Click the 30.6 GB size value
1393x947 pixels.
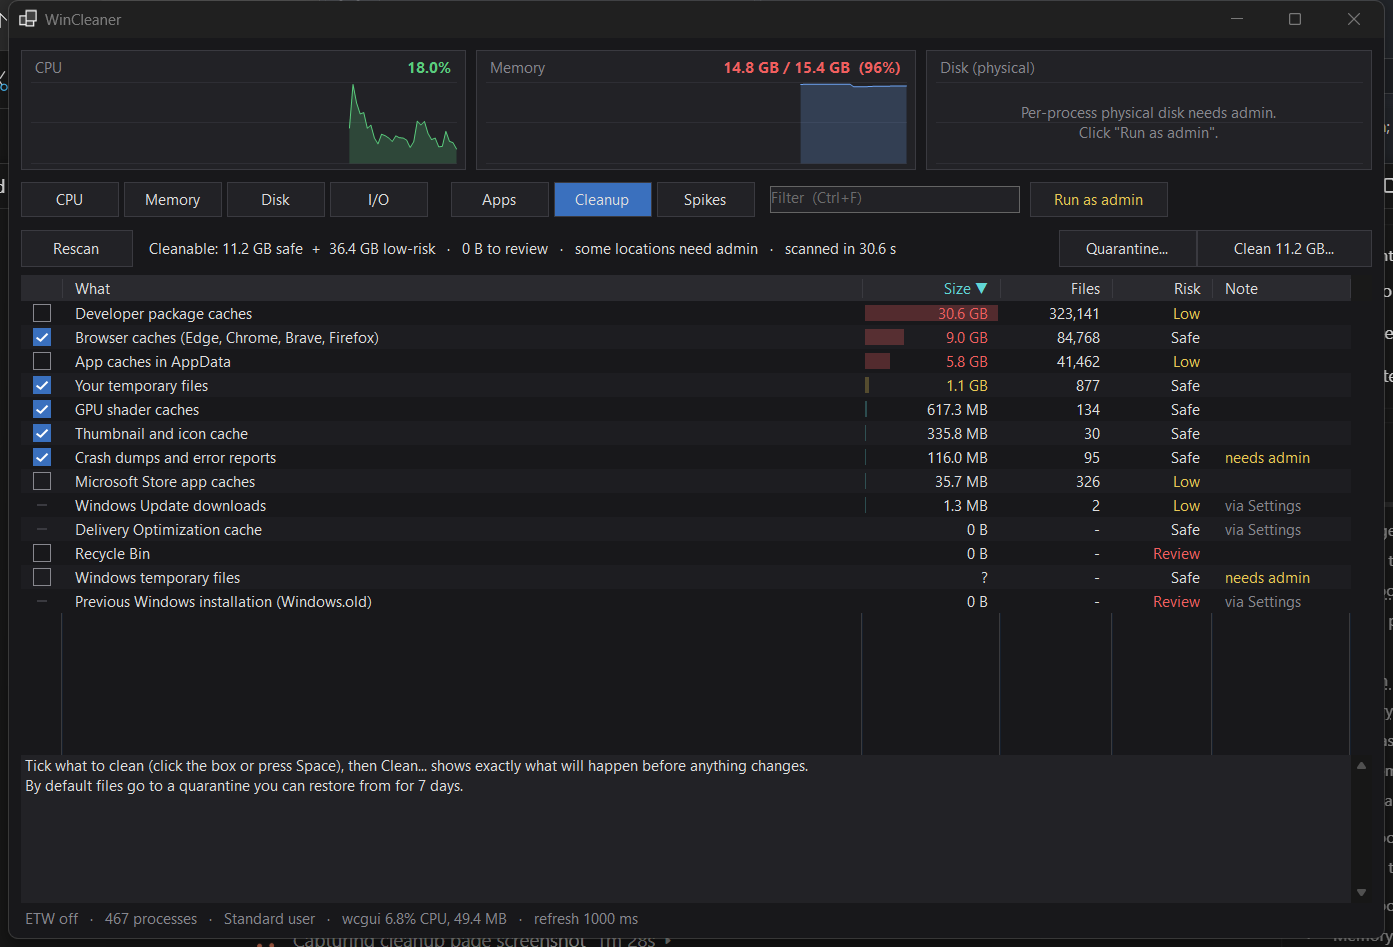962,314
